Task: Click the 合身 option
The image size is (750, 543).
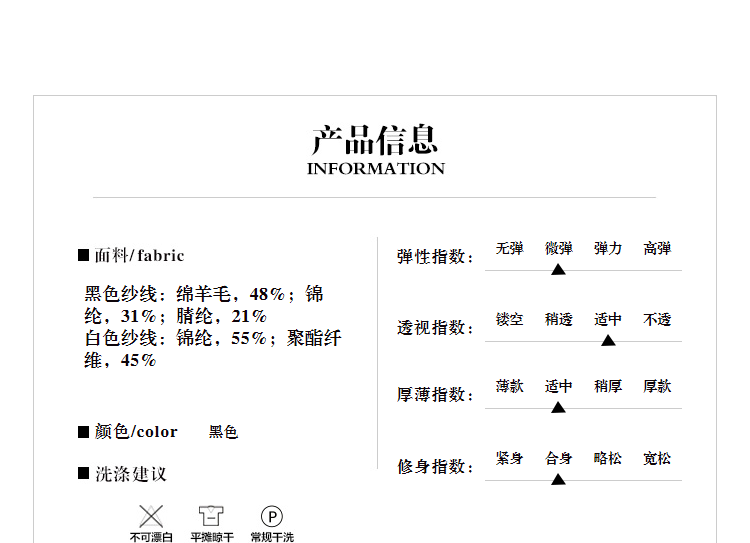Action: point(559,458)
